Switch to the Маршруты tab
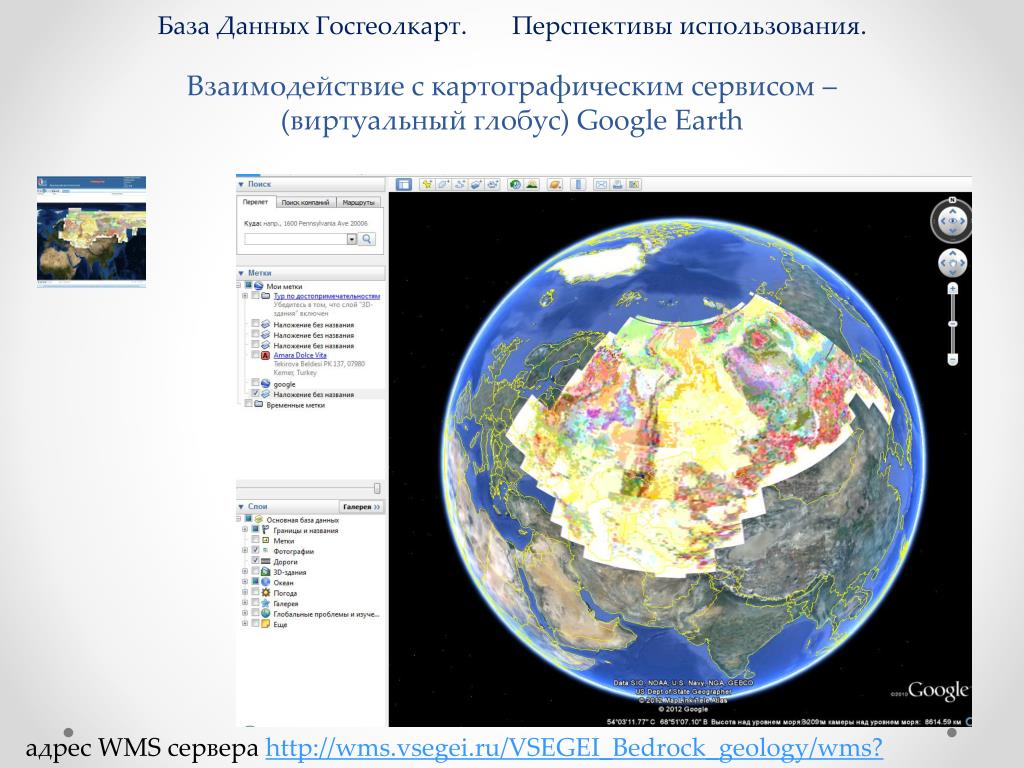This screenshot has height=768, width=1024. pos(359,202)
